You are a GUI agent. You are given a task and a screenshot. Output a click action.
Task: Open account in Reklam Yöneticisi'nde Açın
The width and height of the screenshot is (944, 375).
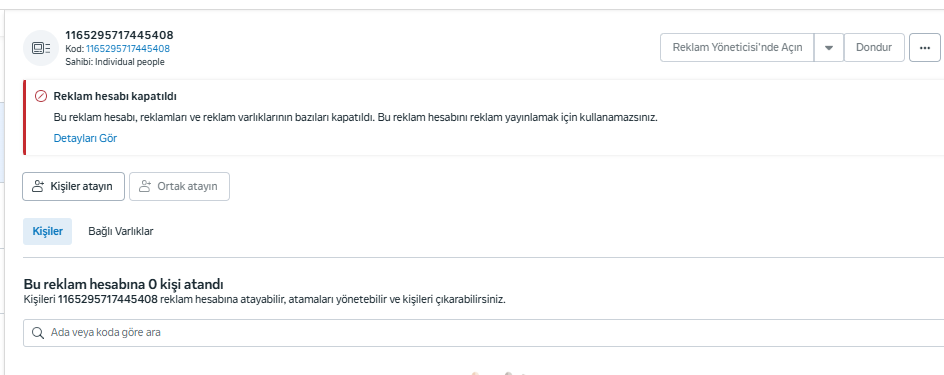coord(737,48)
